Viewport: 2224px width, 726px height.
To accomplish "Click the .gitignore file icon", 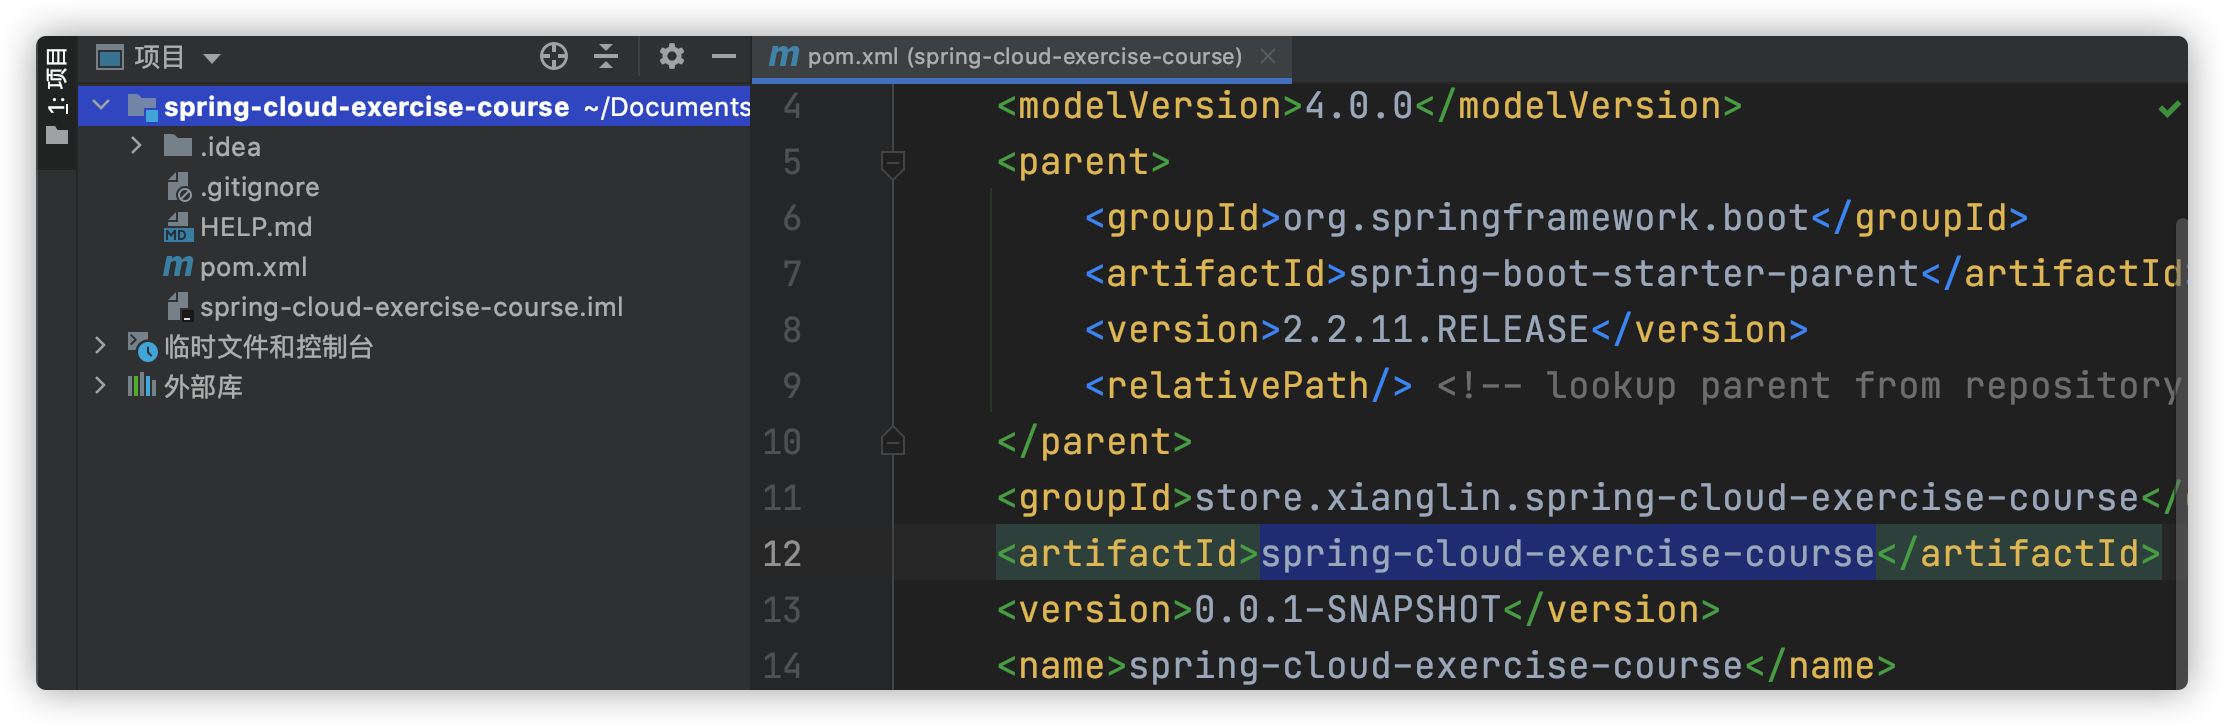I will click(178, 187).
